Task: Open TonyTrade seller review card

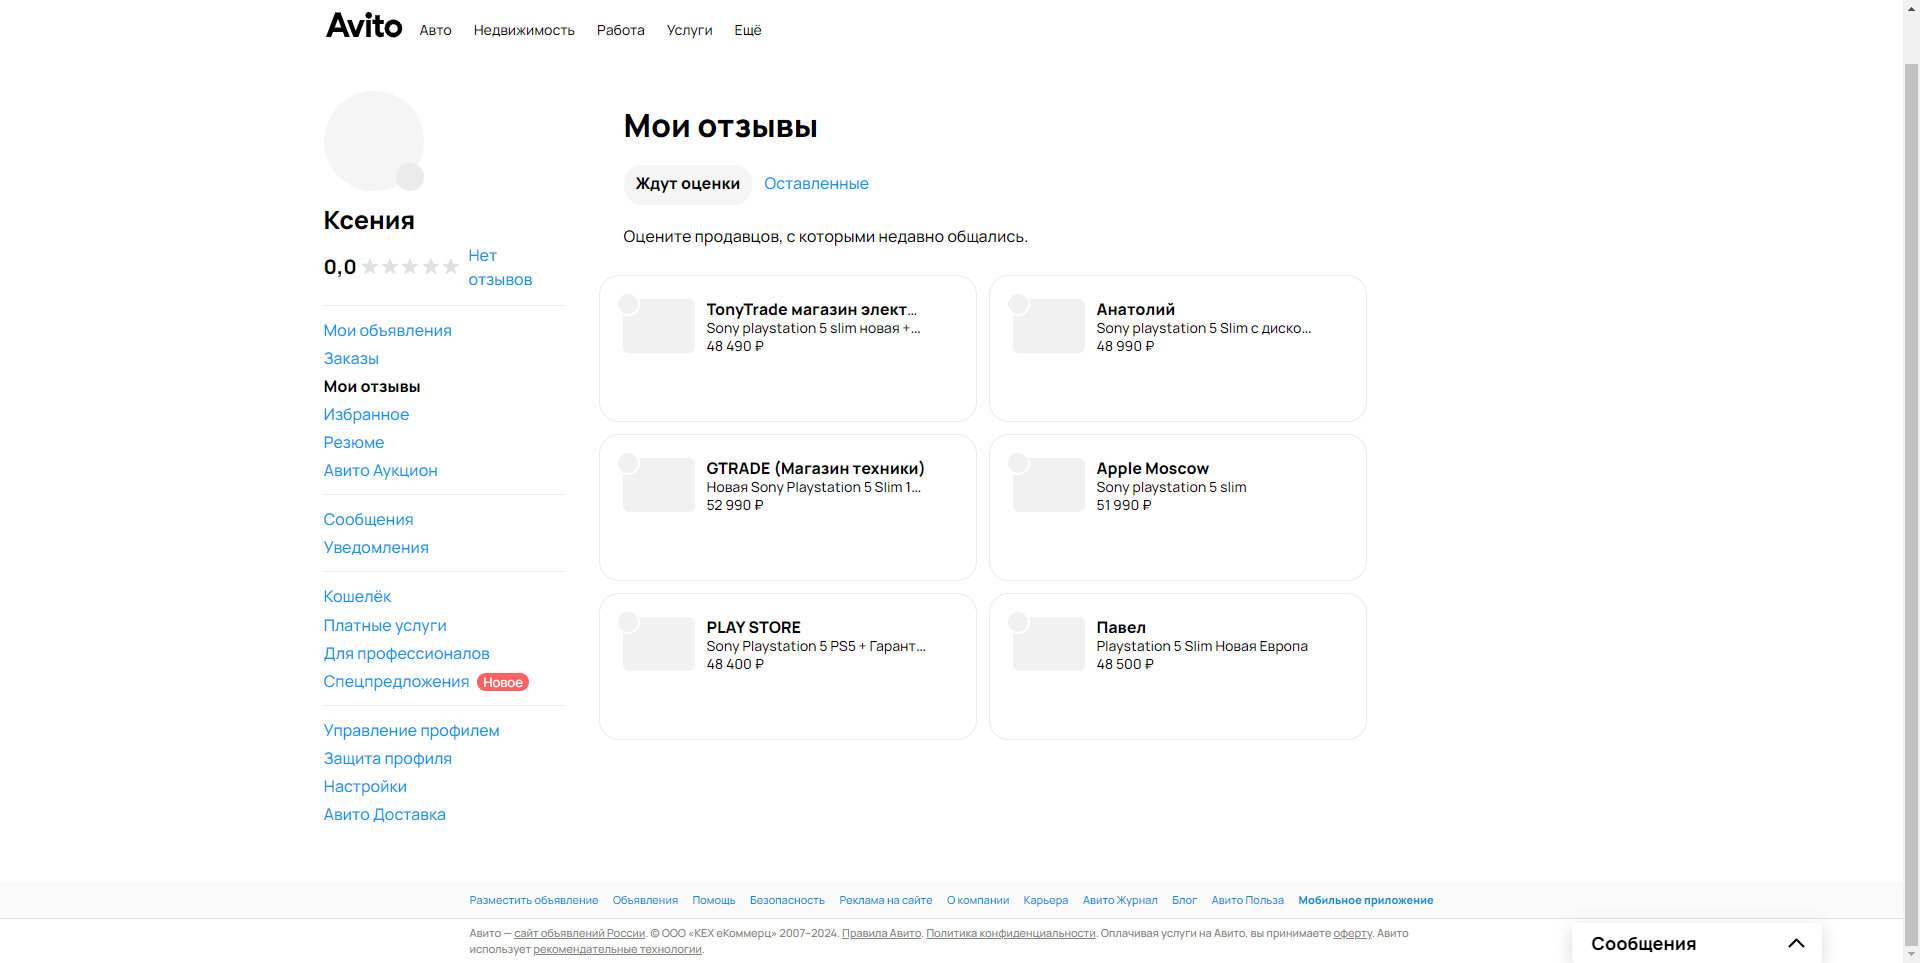Action: click(788, 348)
